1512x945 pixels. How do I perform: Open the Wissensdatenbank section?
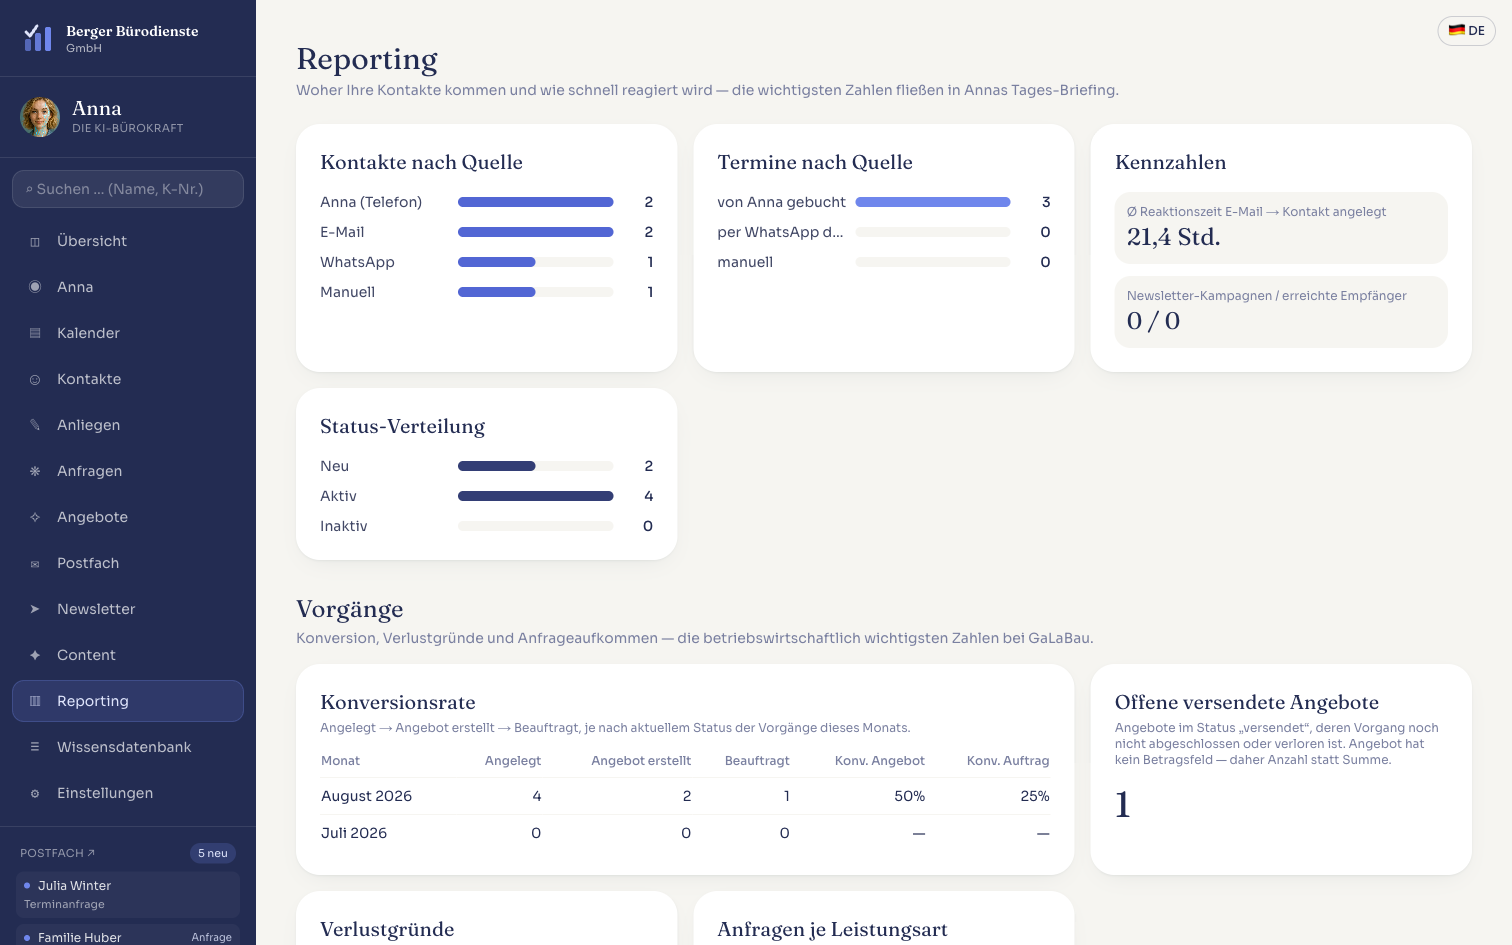click(128, 747)
